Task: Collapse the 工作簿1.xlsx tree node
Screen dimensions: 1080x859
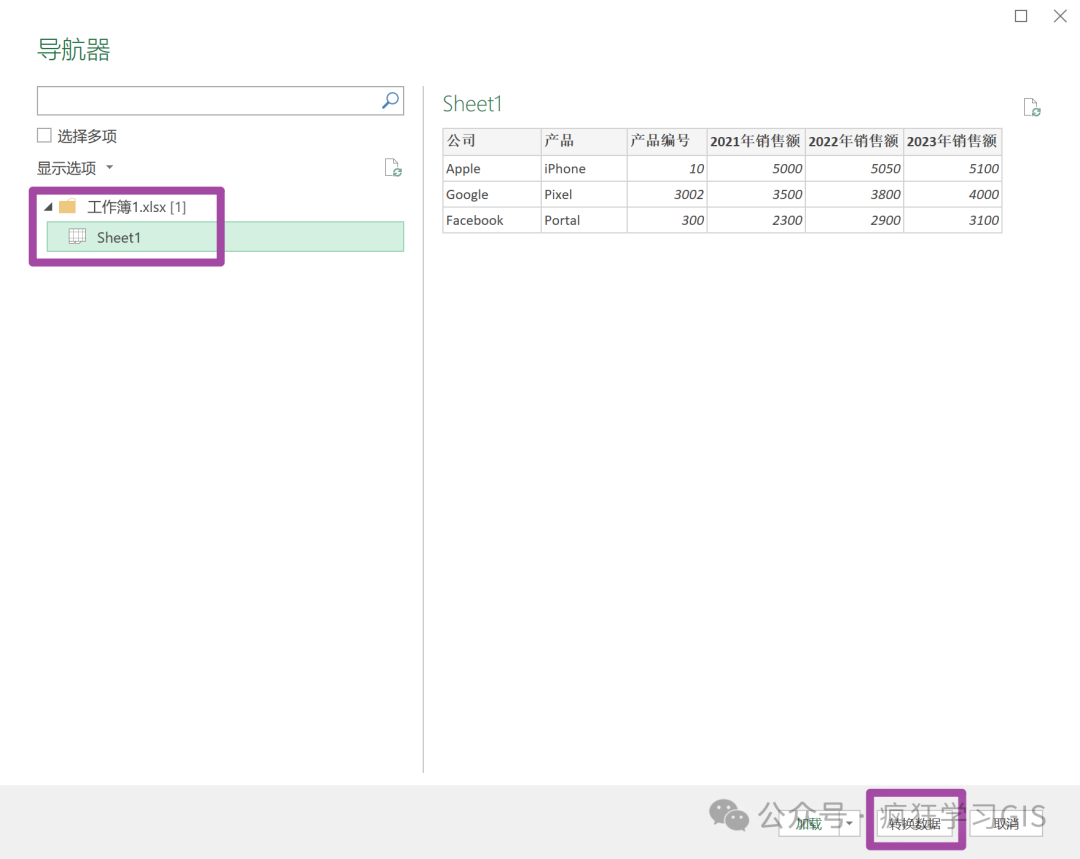Action: point(48,207)
